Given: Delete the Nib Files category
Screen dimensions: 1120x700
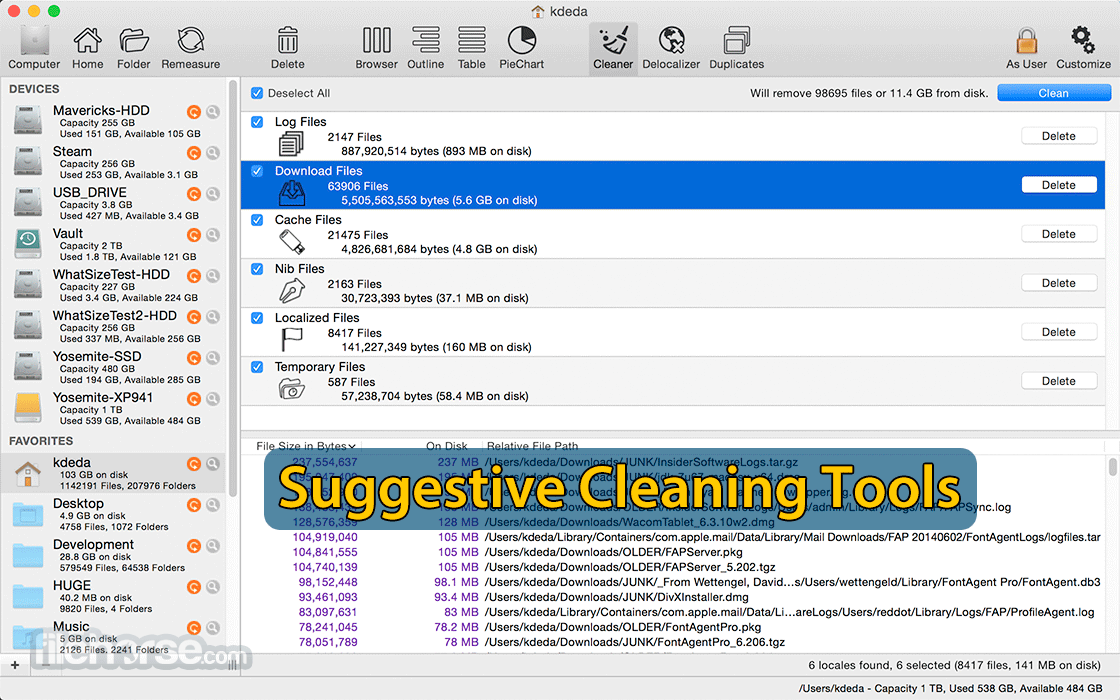Looking at the screenshot, I should (1059, 283).
